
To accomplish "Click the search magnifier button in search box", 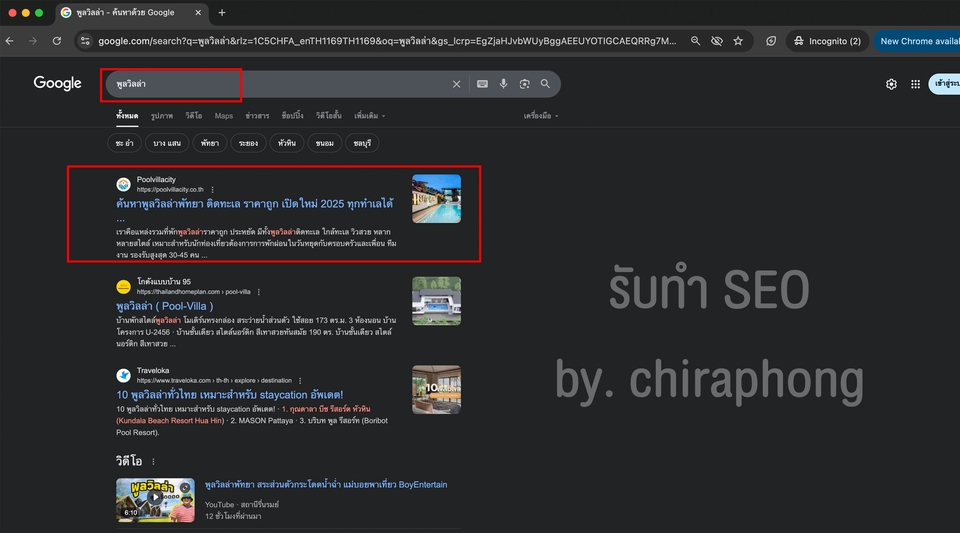I will pyautogui.click(x=545, y=84).
